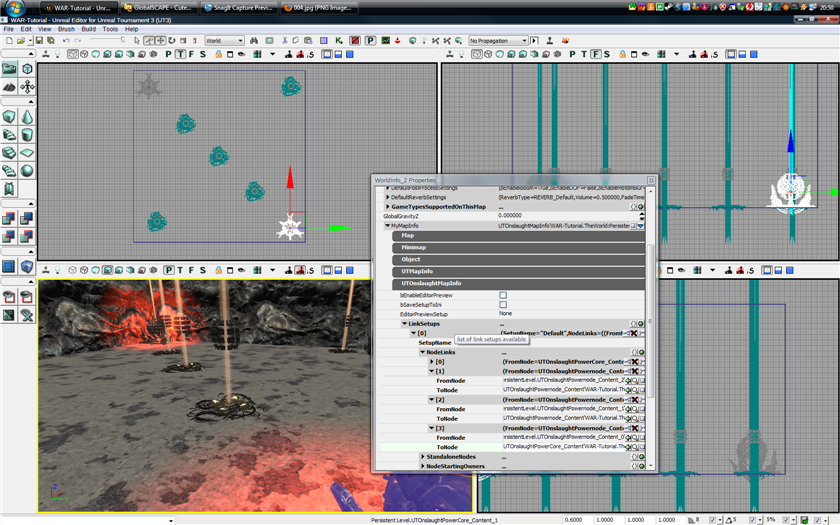This screenshot has width=840, height=525.
Task: Delete NodeLinks entry [3] with the X button
Action: pos(634,429)
